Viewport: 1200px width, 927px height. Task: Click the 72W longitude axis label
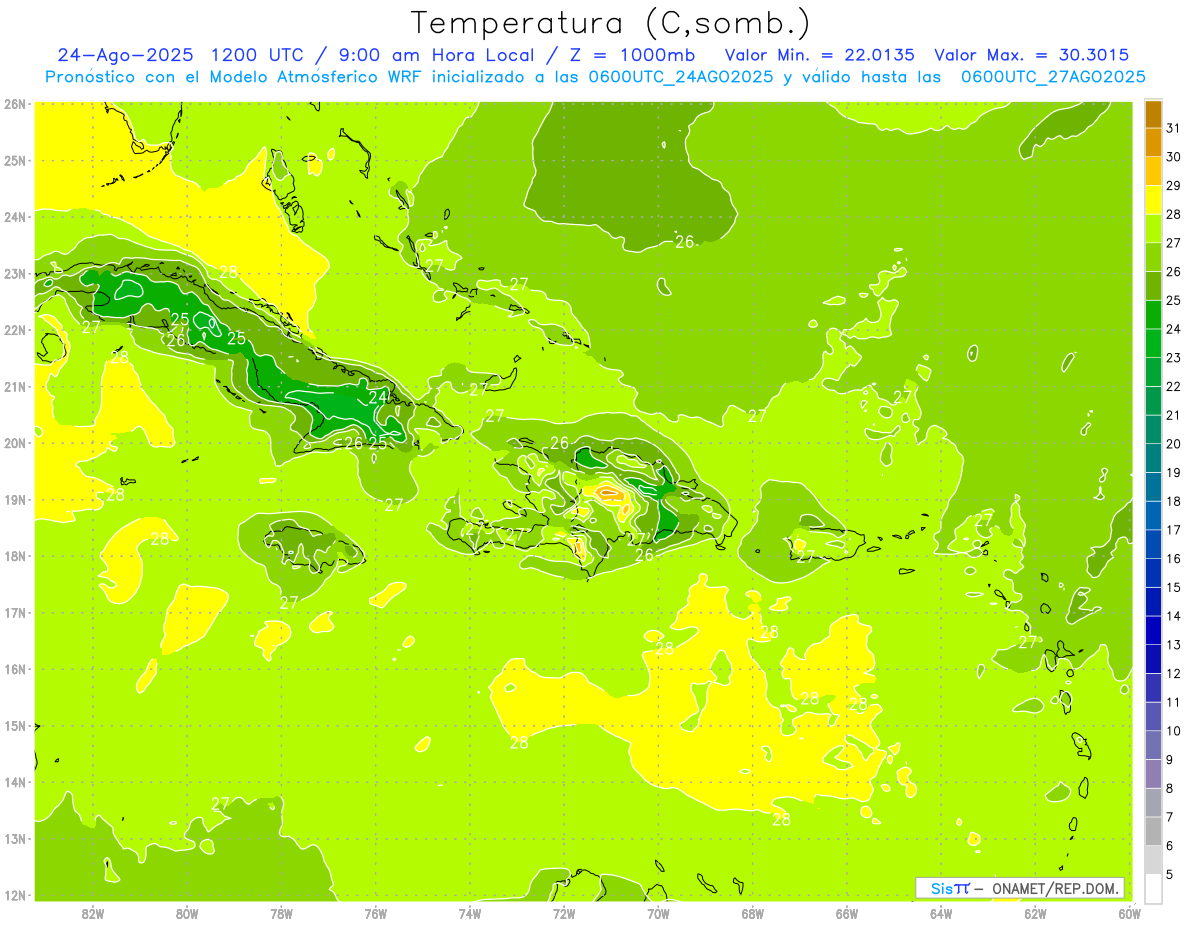coord(563,913)
